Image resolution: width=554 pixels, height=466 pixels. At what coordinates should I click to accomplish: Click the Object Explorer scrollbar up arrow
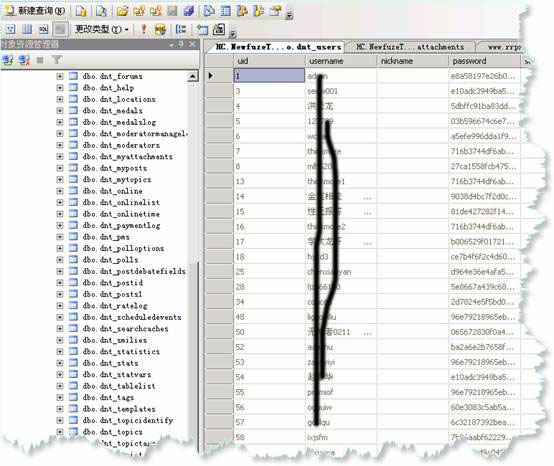click(x=193, y=76)
